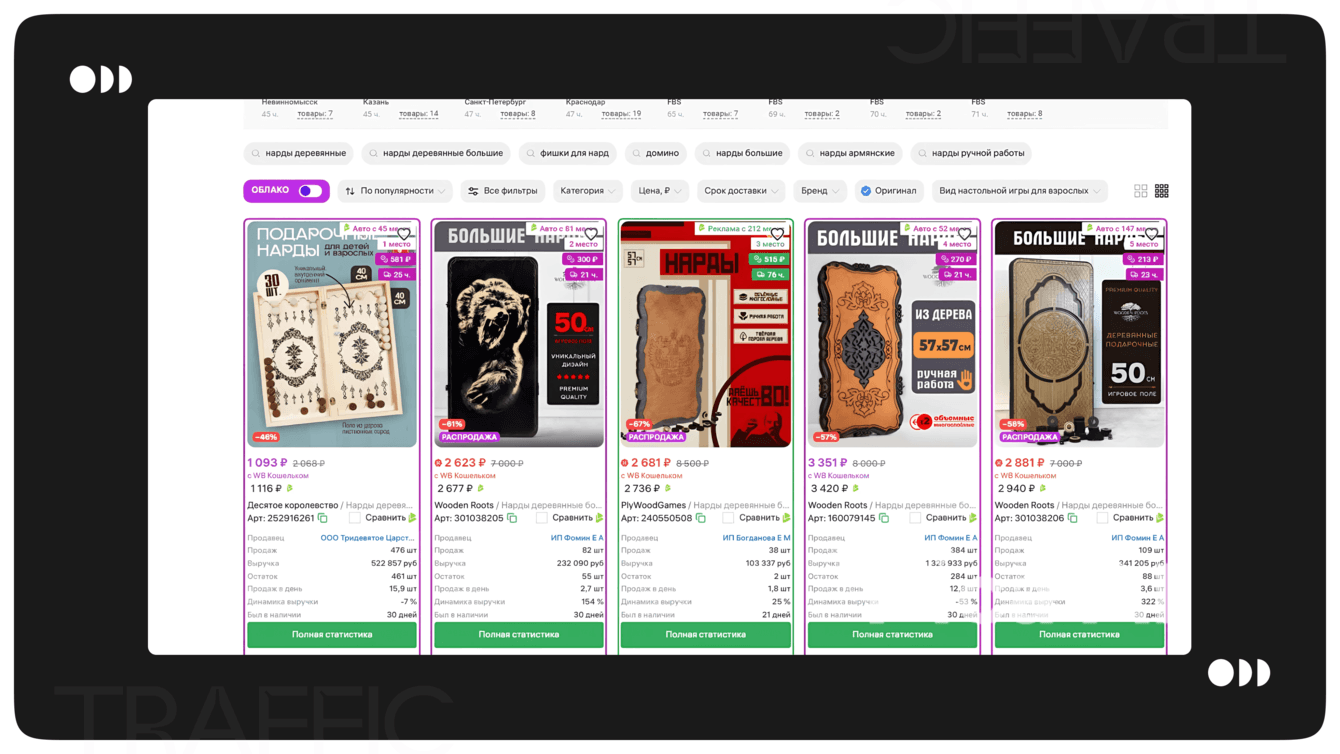Choose the 'нарды армянские' search suggestion

click(850, 154)
